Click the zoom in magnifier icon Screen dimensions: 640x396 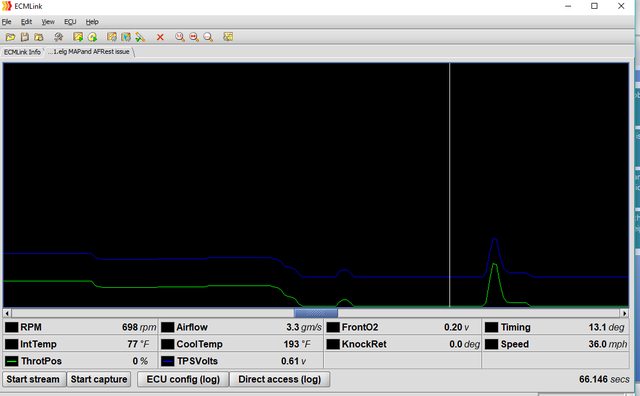pos(180,37)
